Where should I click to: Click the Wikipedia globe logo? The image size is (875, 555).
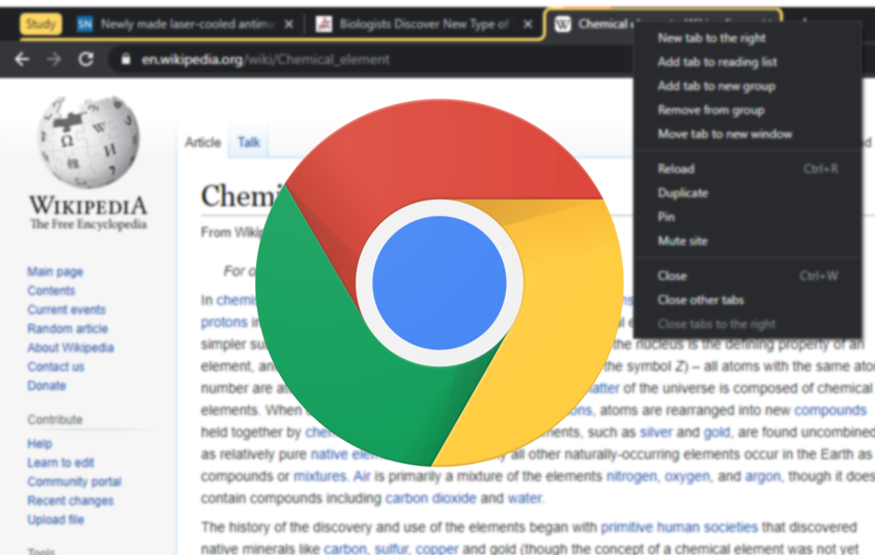pyautogui.click(x=89, y=142)
